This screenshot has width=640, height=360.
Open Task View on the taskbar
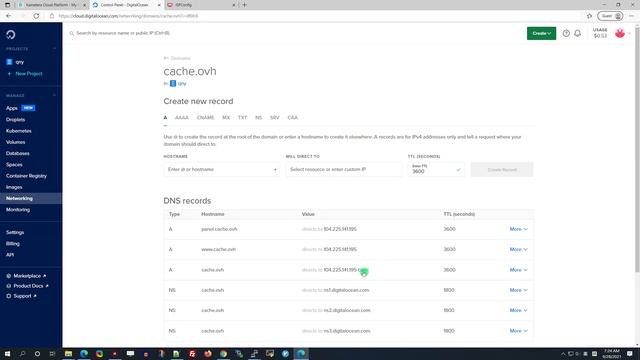pos(52,353)
